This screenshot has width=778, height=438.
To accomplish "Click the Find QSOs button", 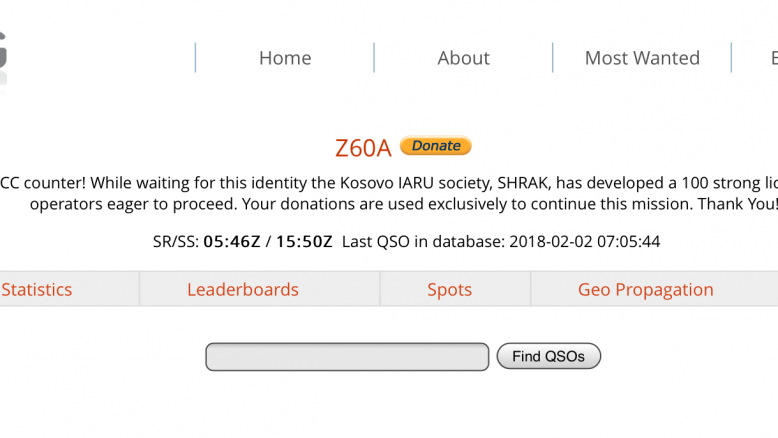I will click(549, 356).
